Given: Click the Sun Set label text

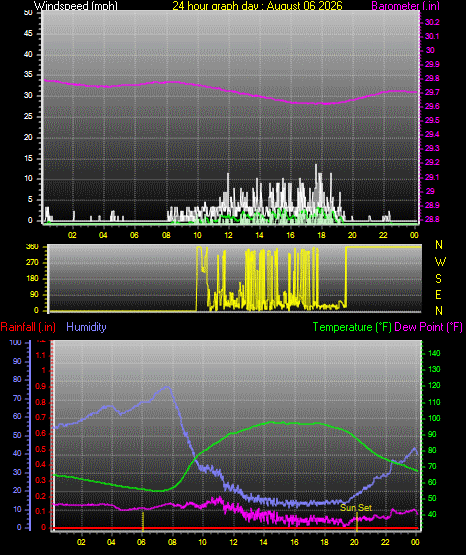Looking at the screenshot, I should [356, 508].
